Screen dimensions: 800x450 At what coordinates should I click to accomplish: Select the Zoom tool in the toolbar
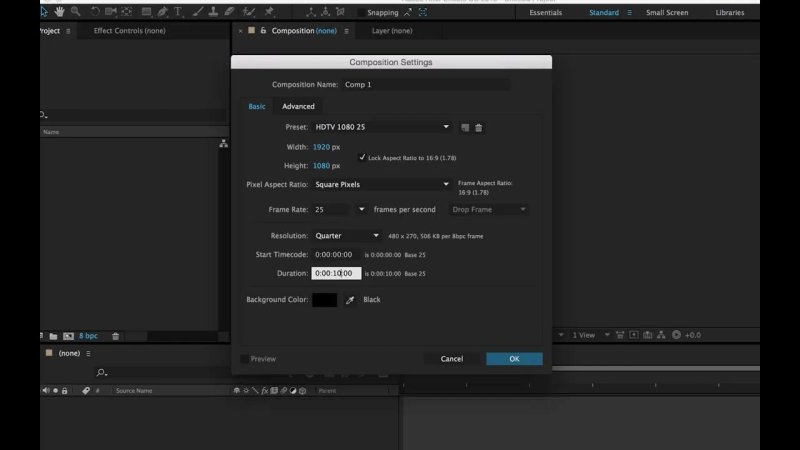click(x=76, y=11)
